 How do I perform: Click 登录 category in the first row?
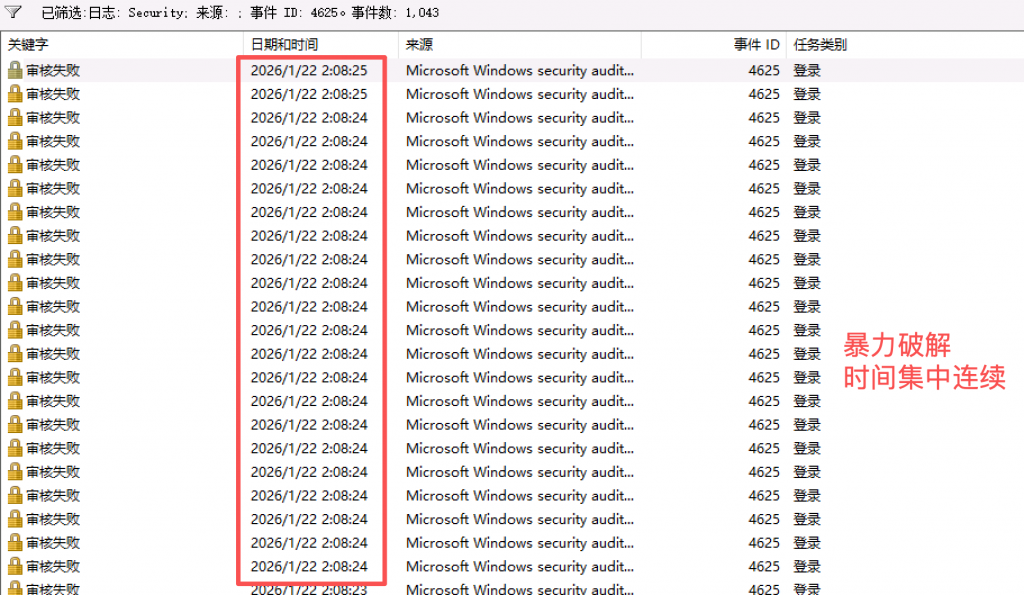(807, 71)
